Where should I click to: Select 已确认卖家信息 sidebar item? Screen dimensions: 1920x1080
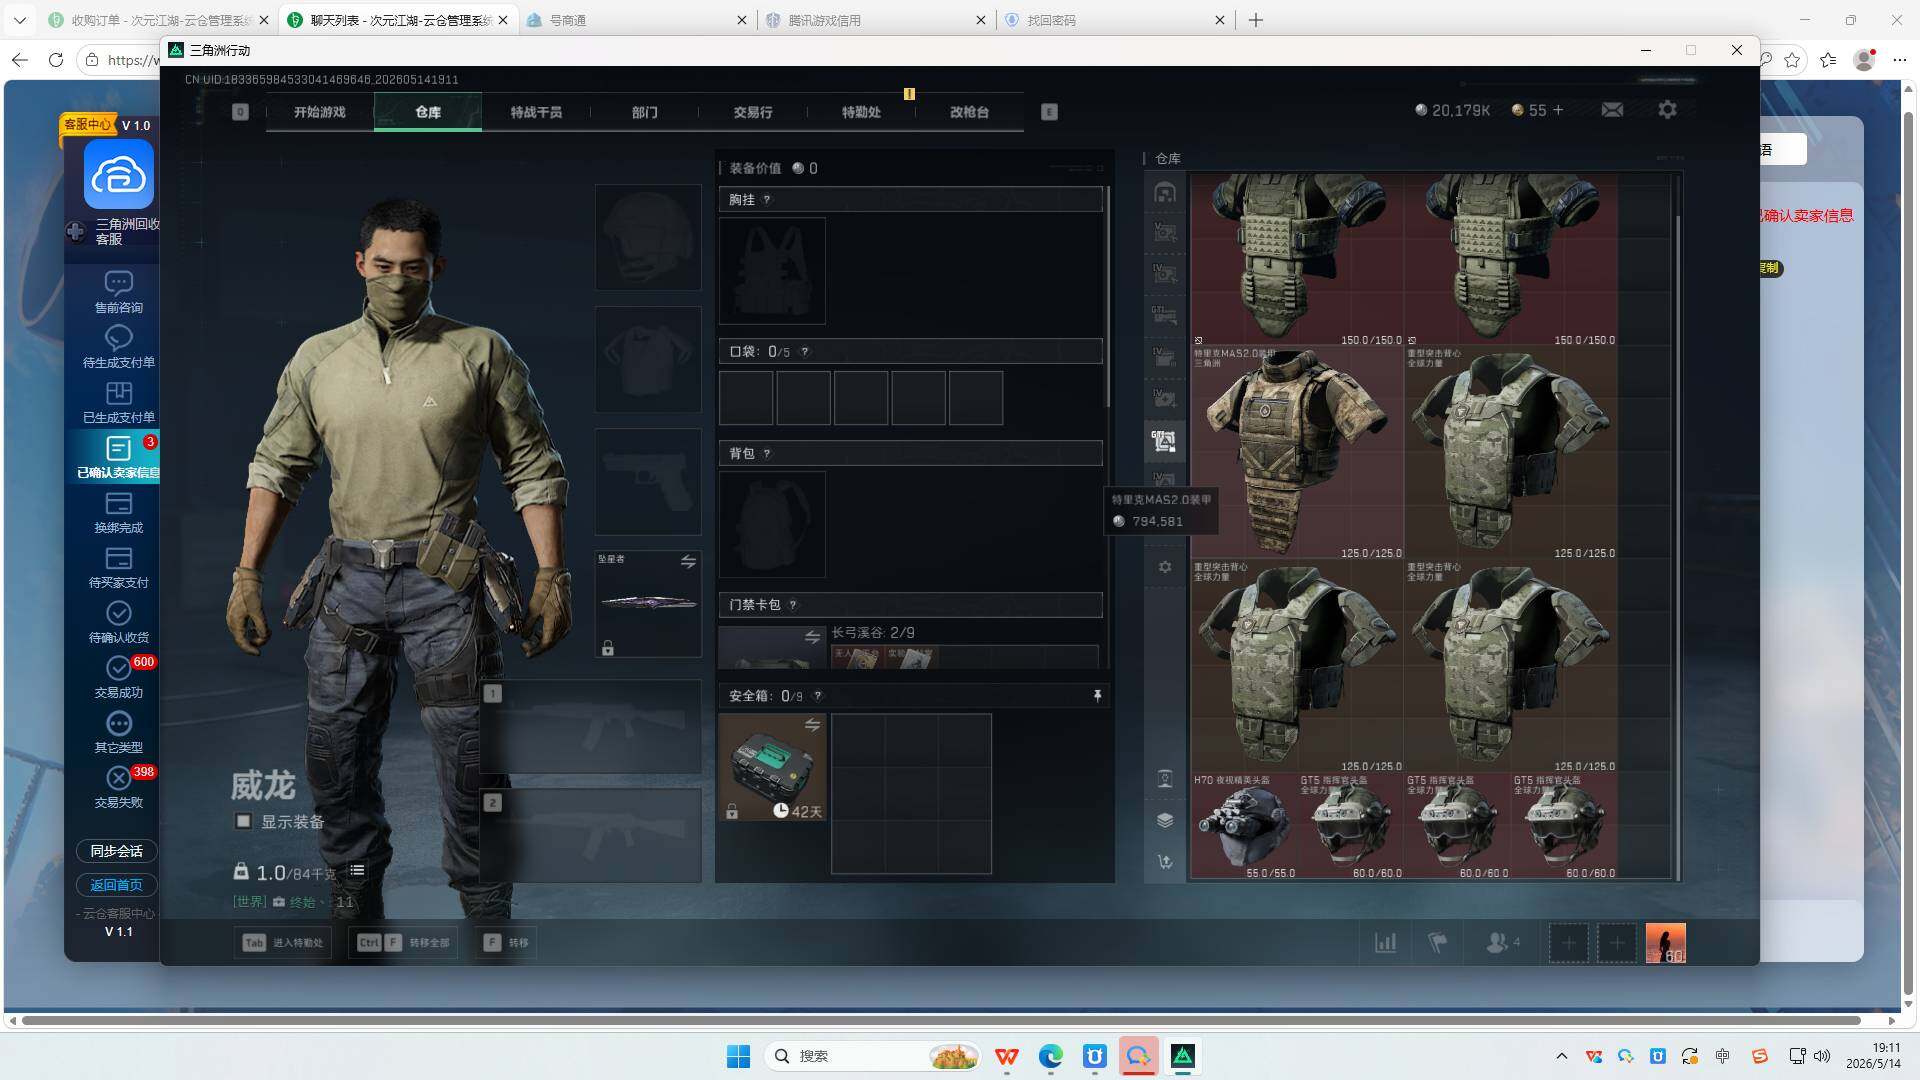click(x=118, y=458)
